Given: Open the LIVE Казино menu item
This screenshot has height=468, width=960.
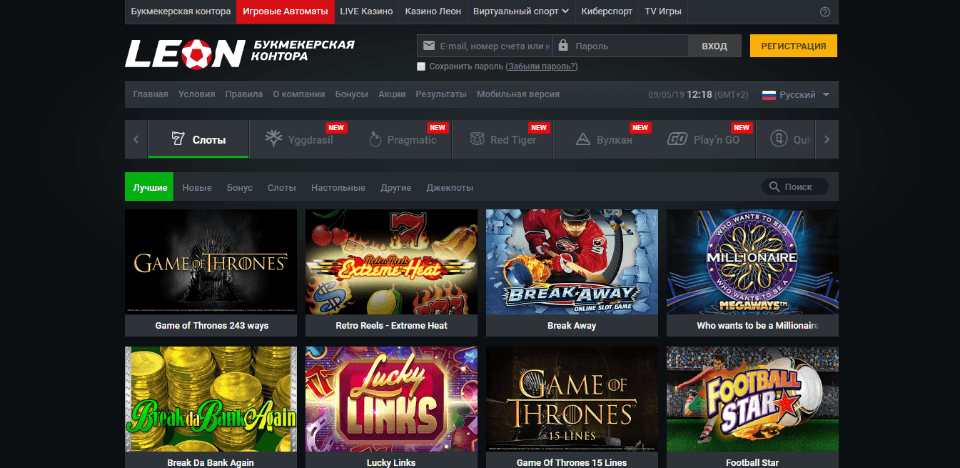Looking at the screenshot, I should click(364, 12).
